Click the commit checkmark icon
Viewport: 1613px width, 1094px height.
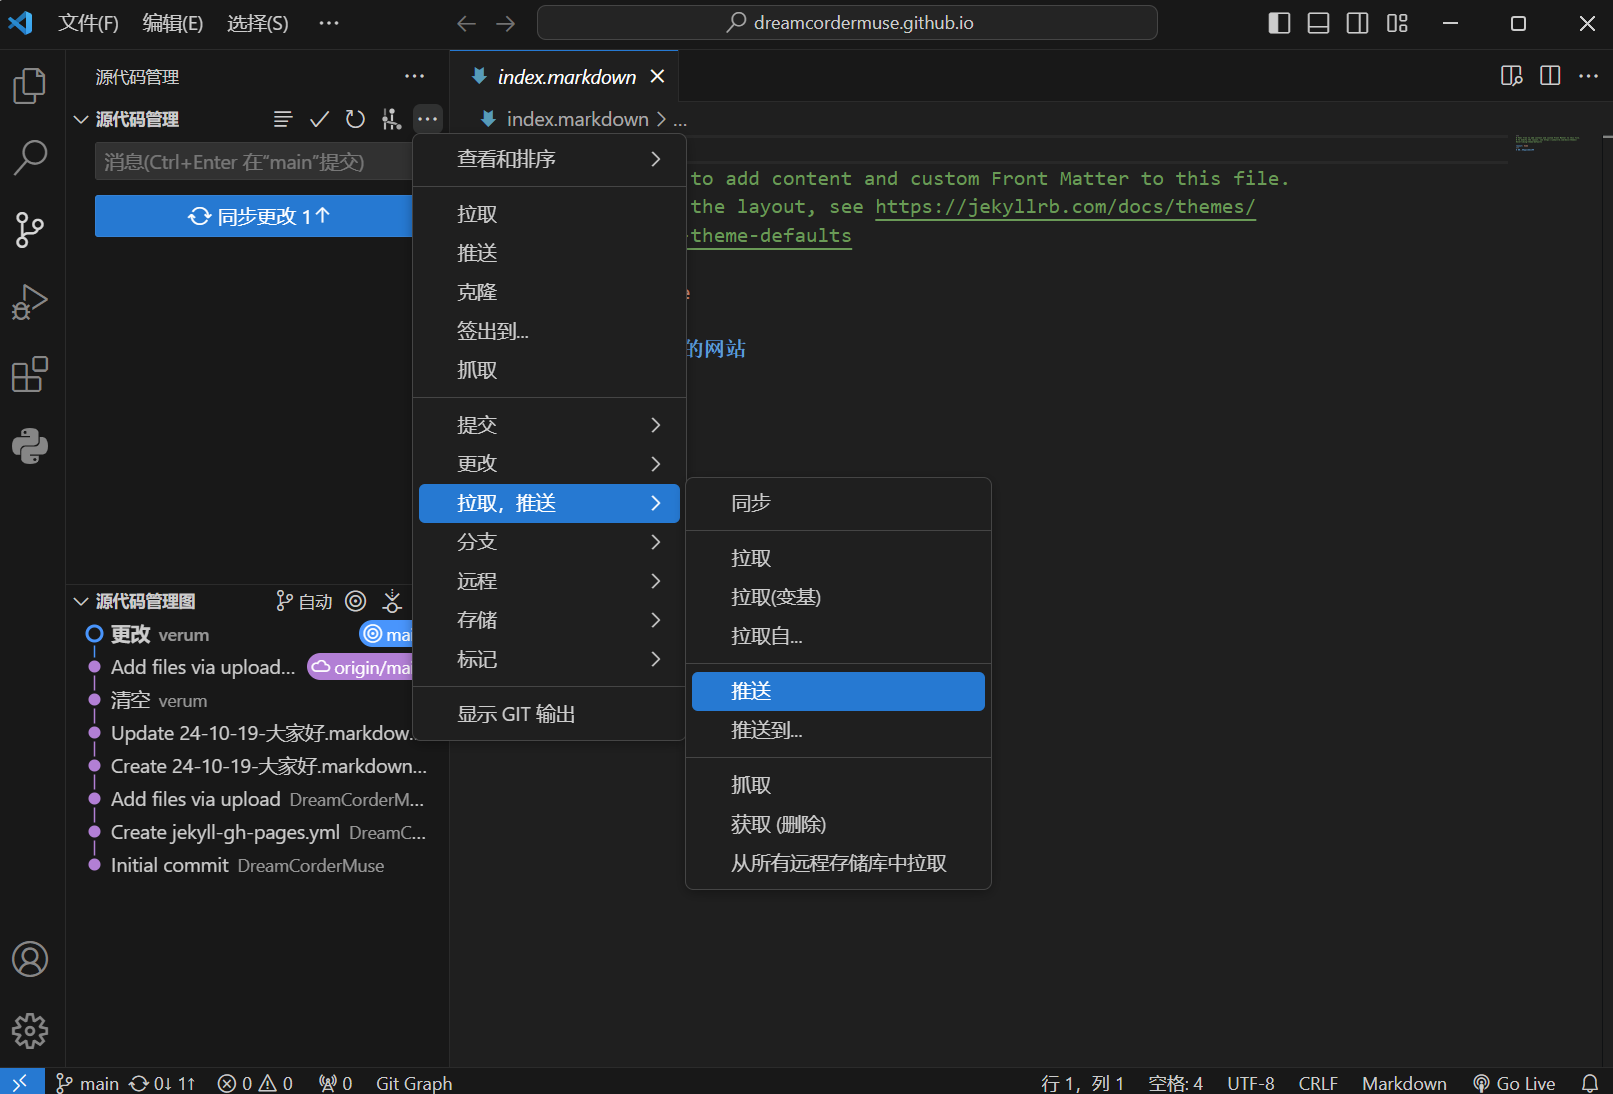click(319, 119)
